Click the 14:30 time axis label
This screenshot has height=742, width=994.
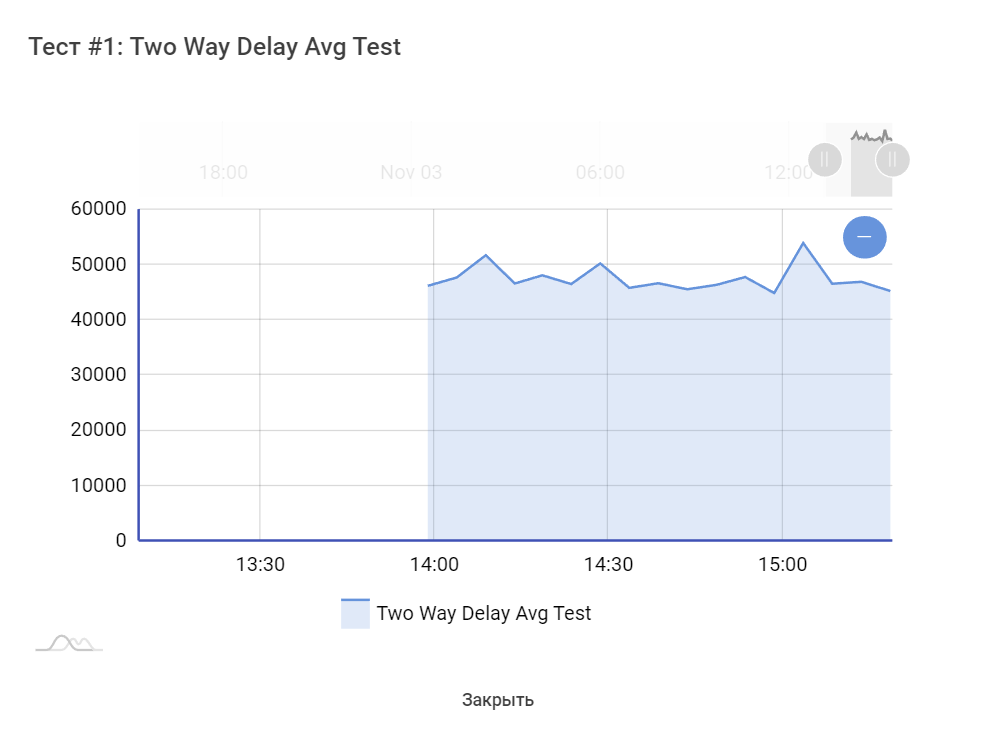608,564
